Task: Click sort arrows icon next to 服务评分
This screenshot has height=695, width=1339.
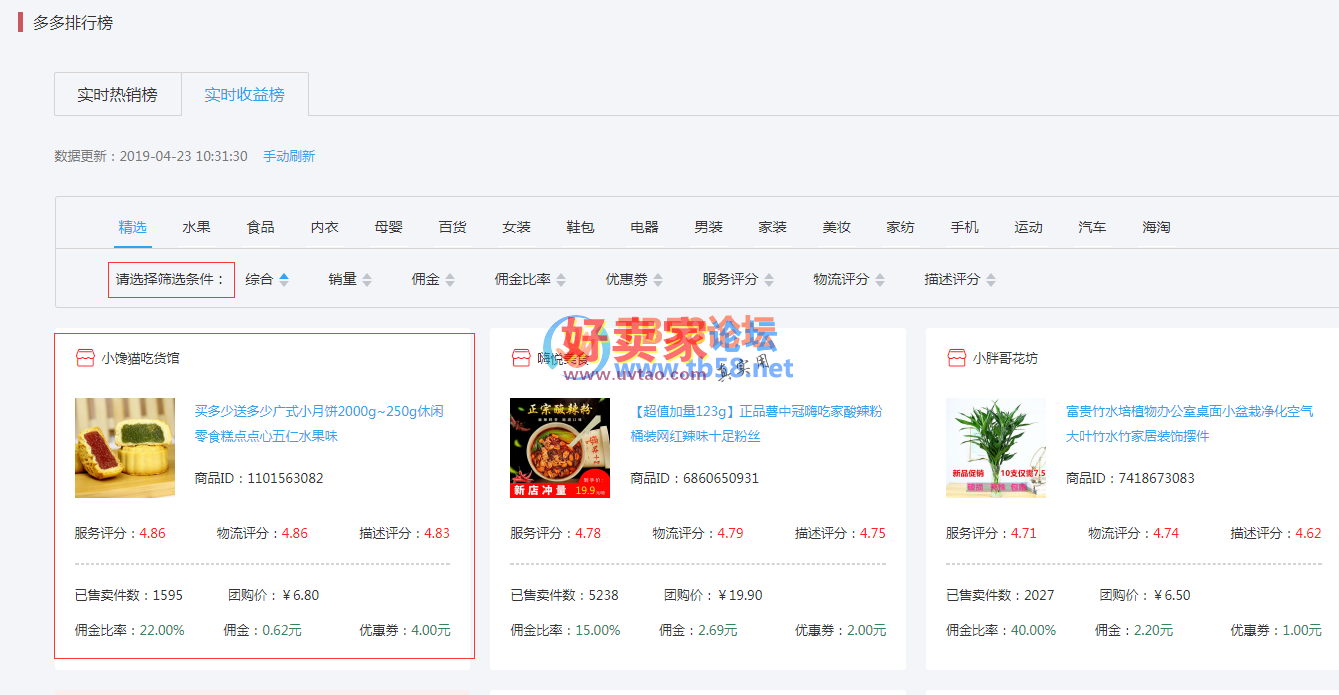Action: 768,280
